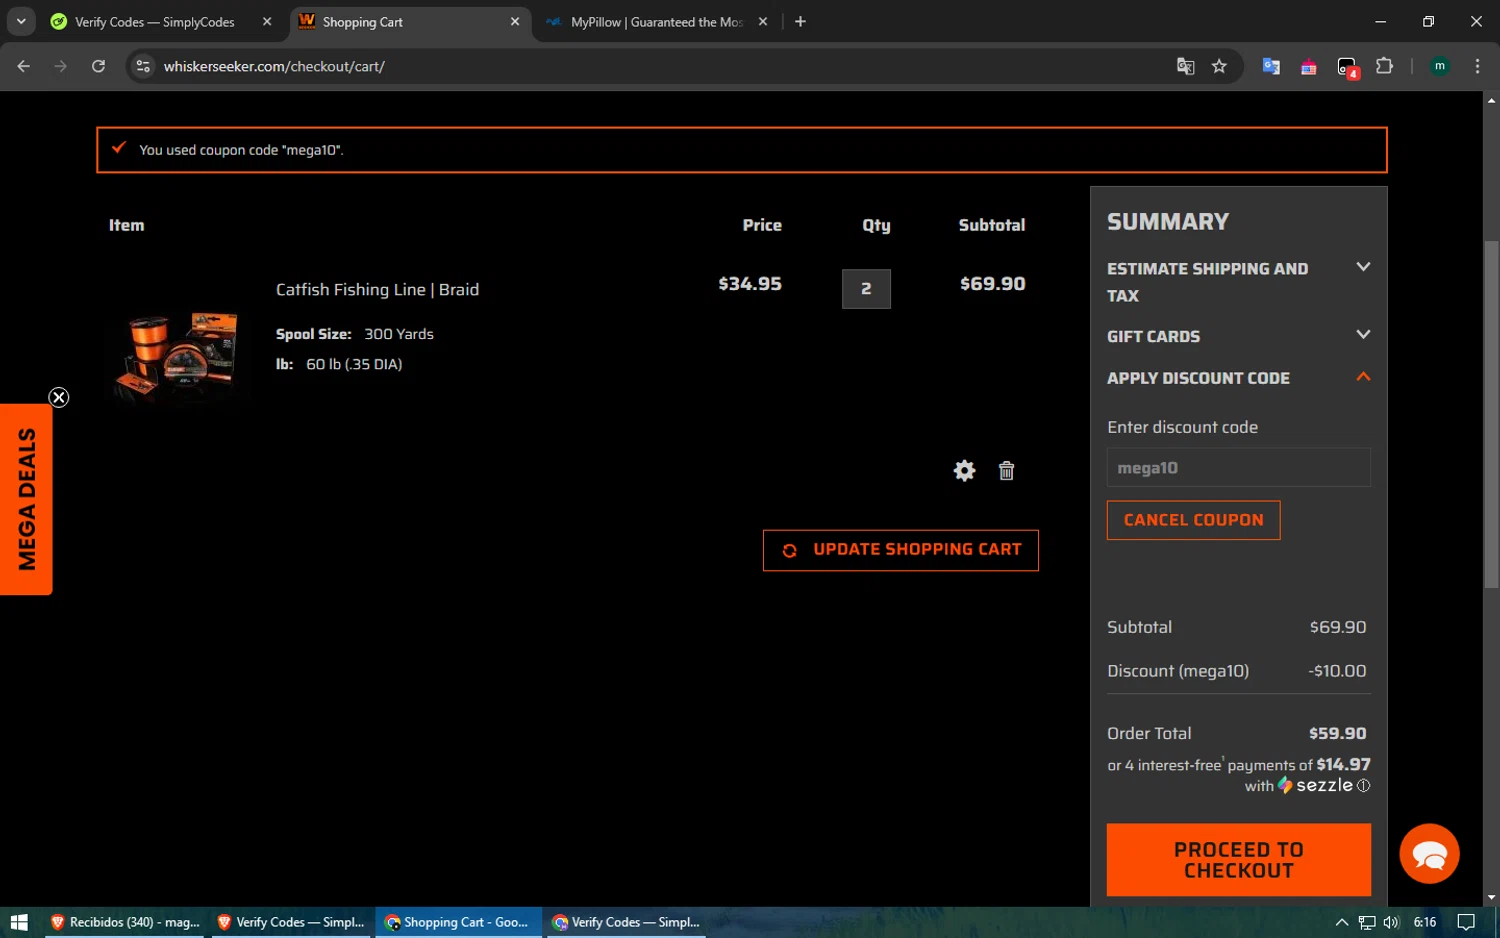
Task: Click the Discount (mega10) label
Action: [1178, 671]
